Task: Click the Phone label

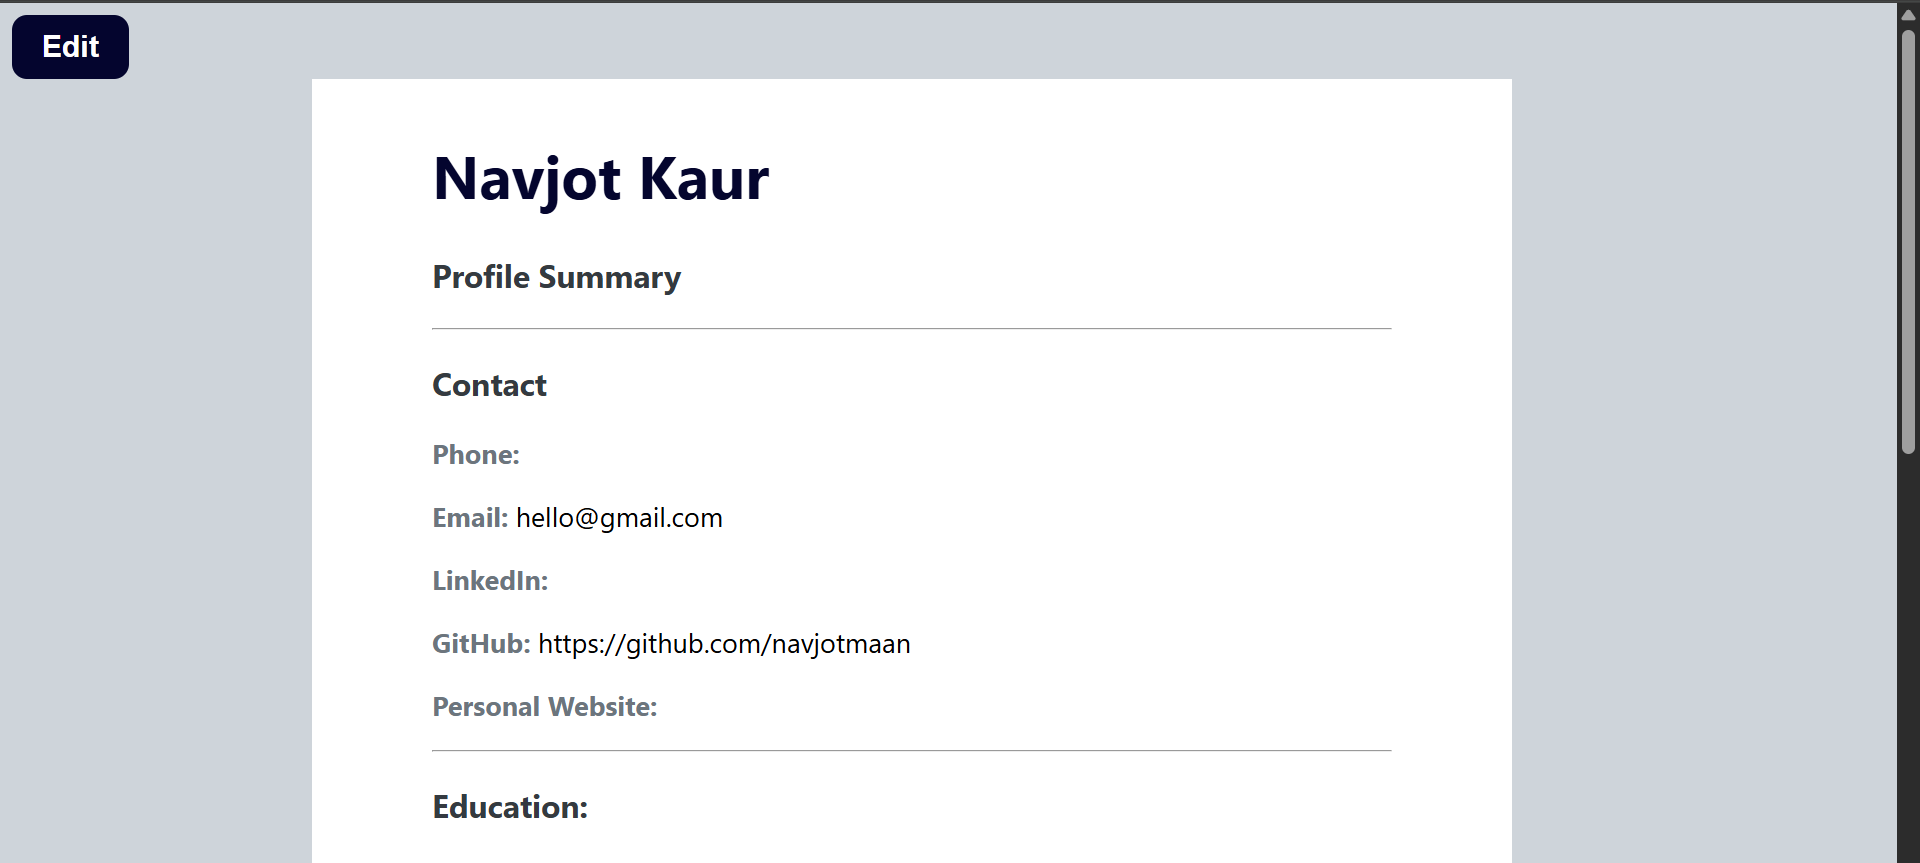Action: tap(476, 455)
